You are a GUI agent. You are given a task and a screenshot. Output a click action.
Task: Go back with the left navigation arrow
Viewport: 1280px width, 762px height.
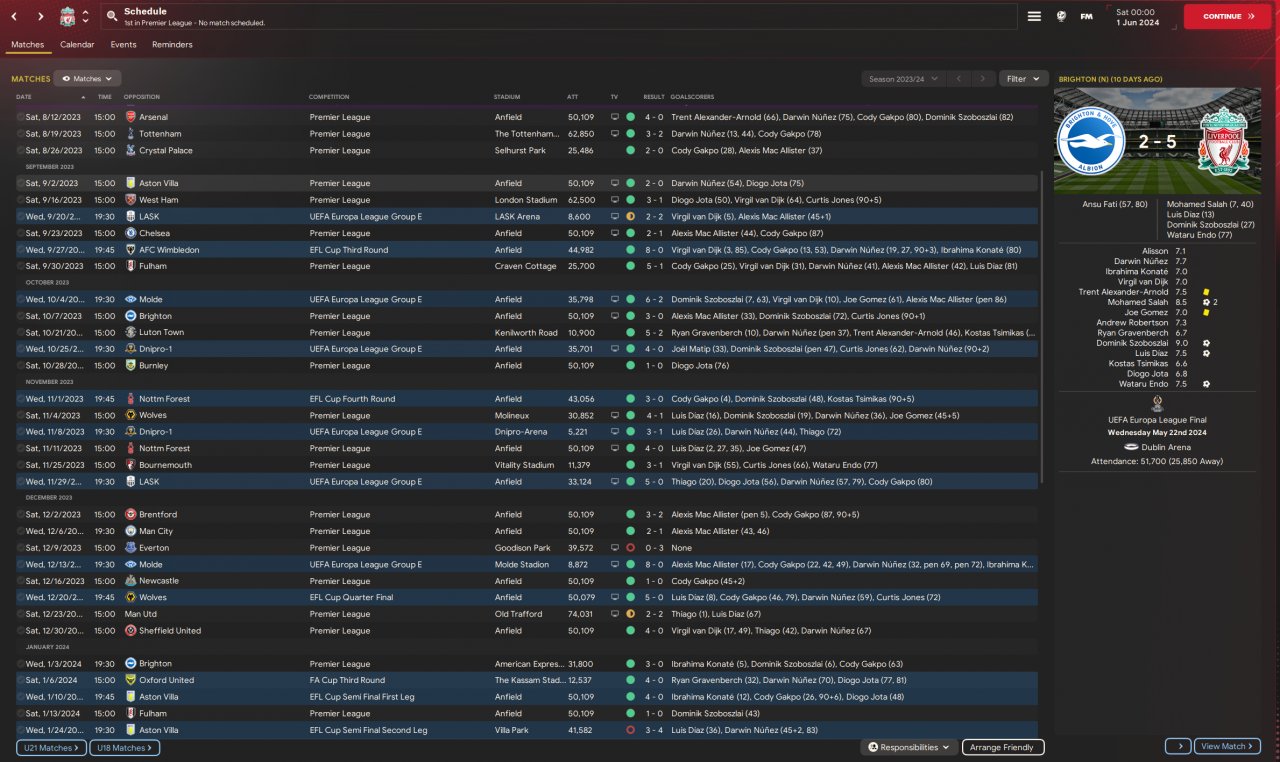tap(14, 17)
